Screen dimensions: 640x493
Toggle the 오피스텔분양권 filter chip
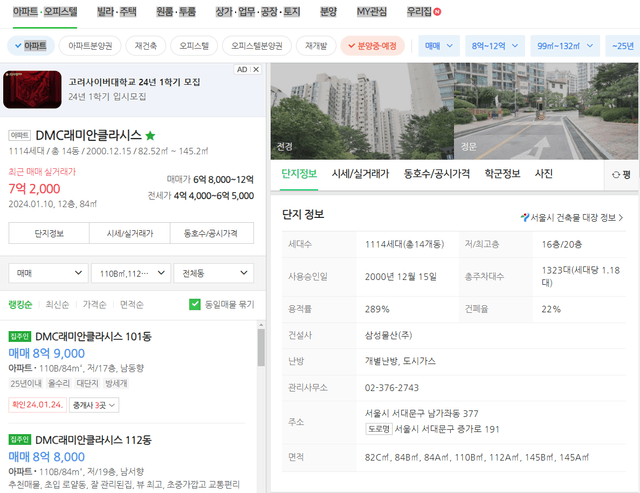coord(257,46)
